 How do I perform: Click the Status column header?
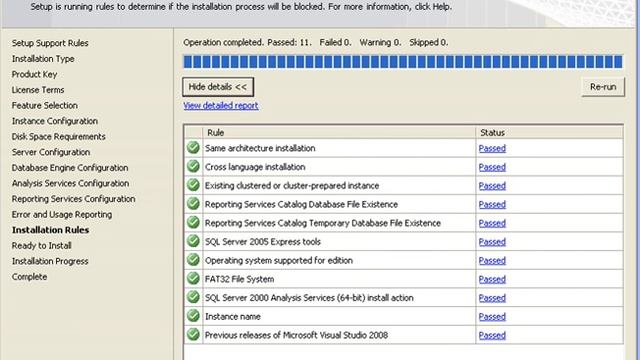click(x=549, y=133)
